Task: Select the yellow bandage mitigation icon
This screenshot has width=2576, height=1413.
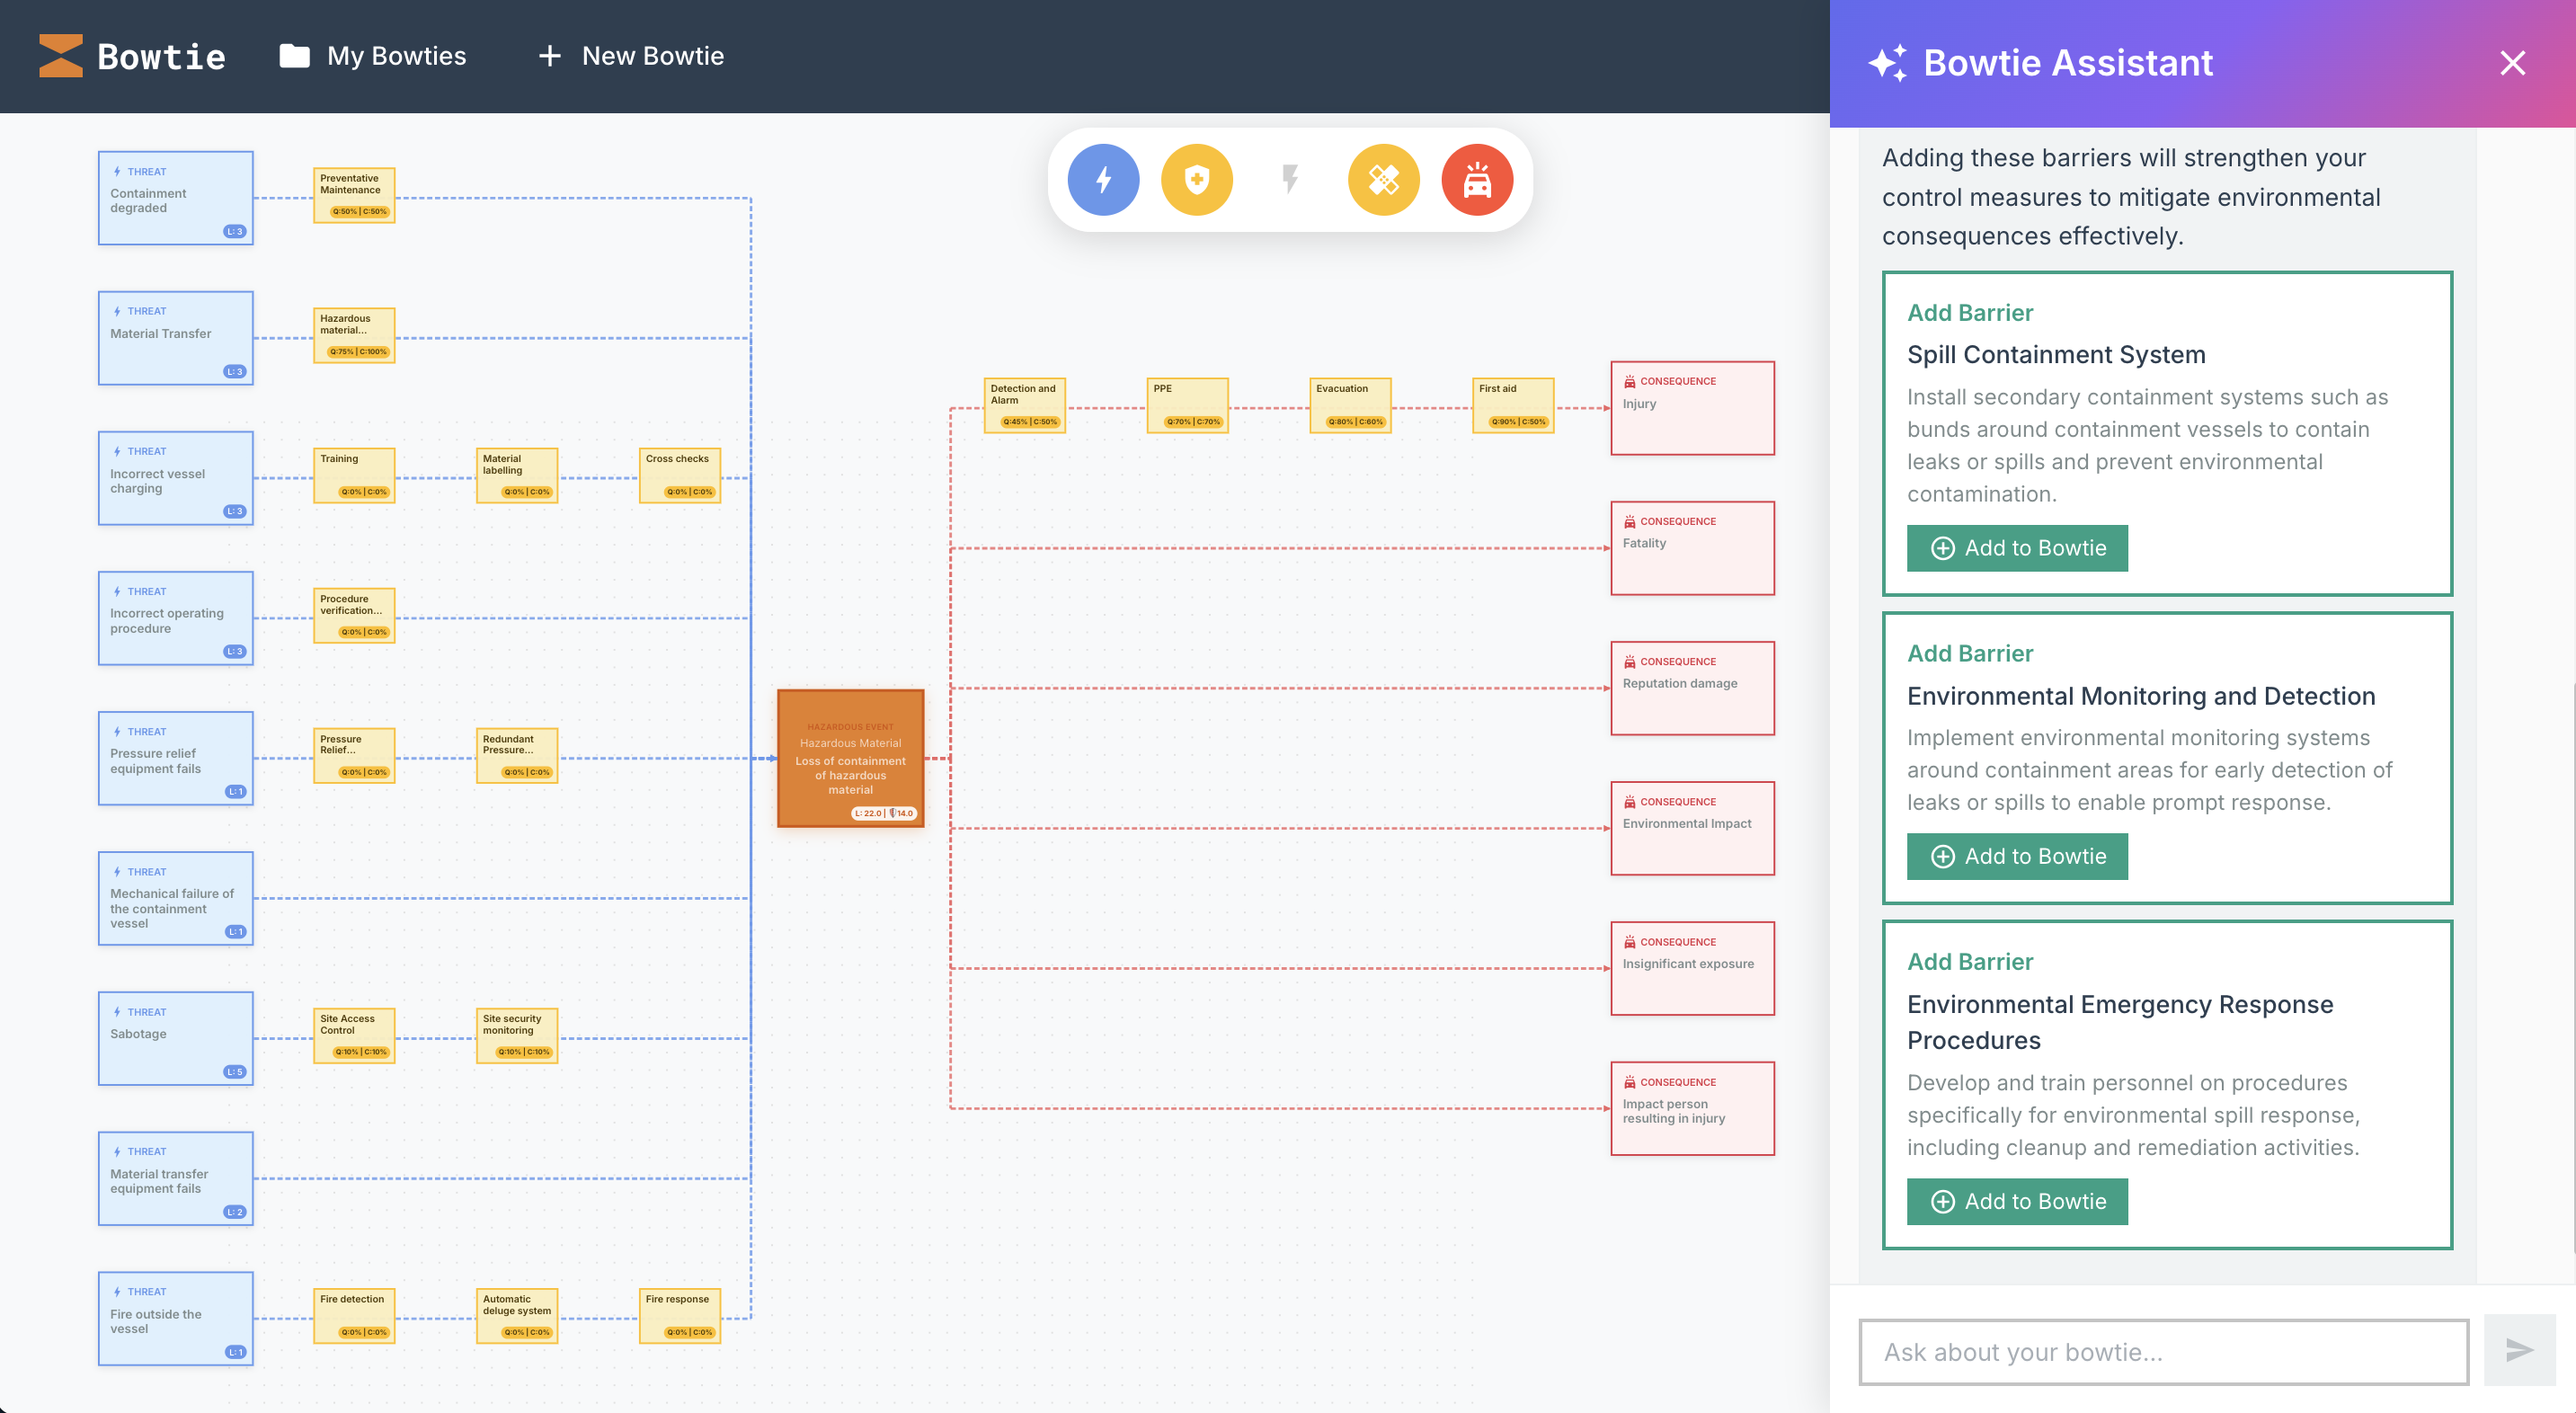Action: pos(1383,180)
